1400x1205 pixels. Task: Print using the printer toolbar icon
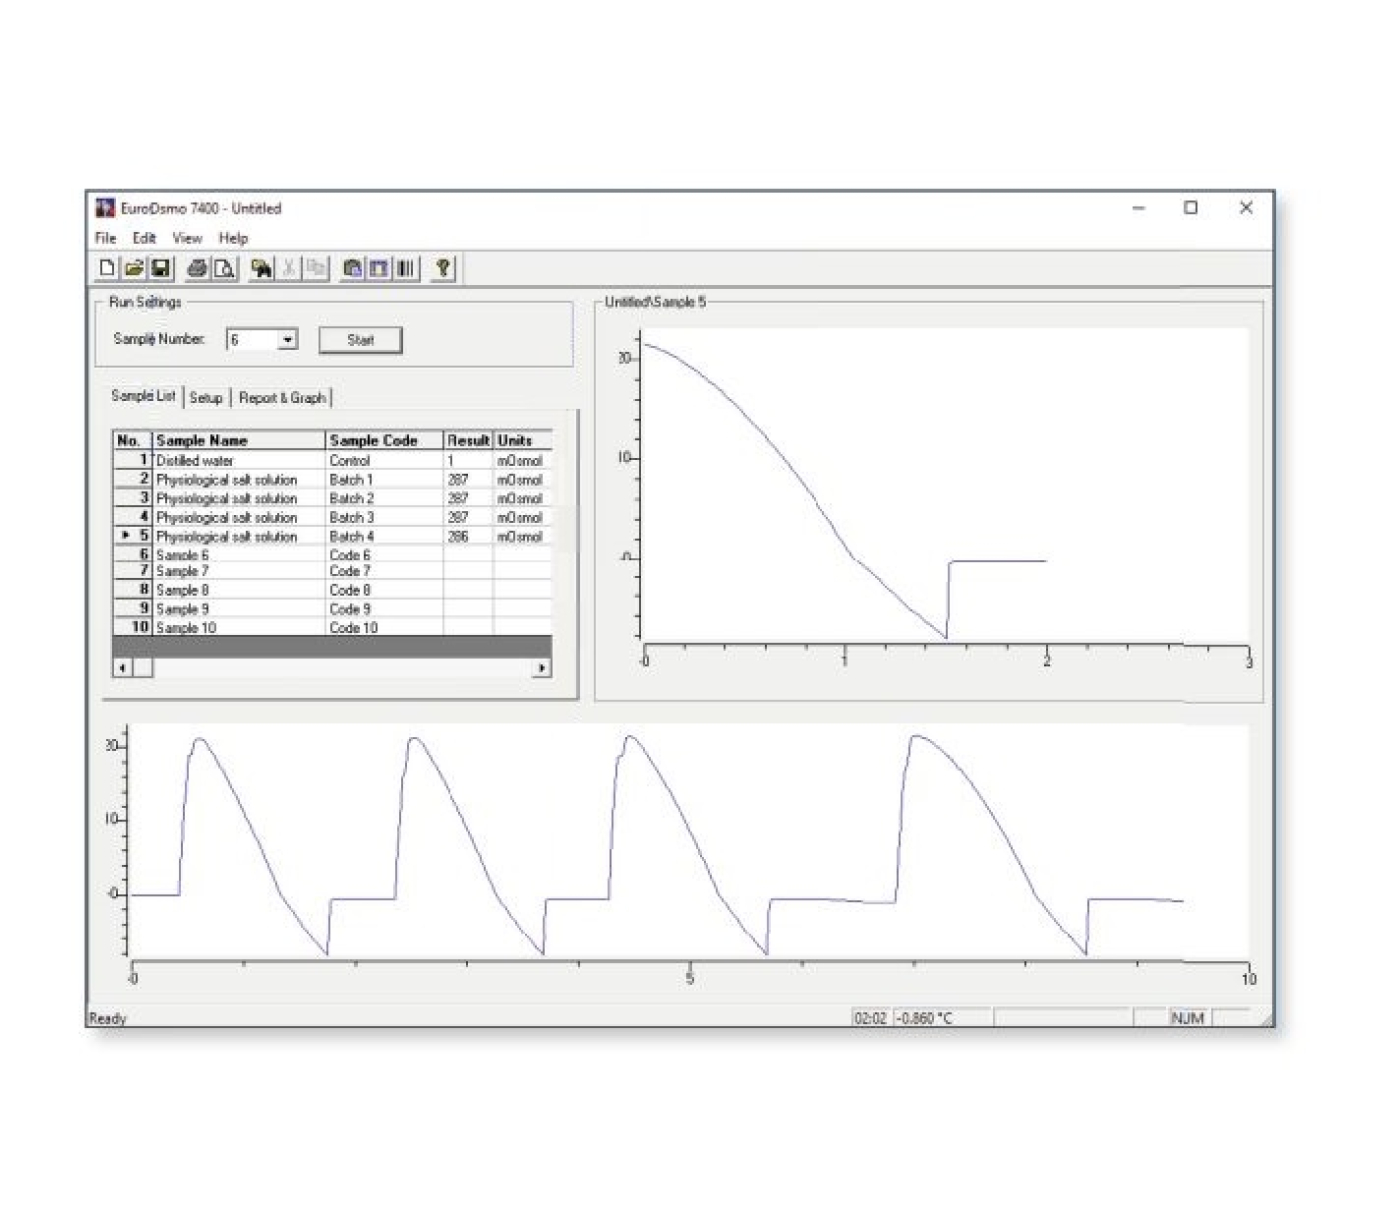pos(197,268)
